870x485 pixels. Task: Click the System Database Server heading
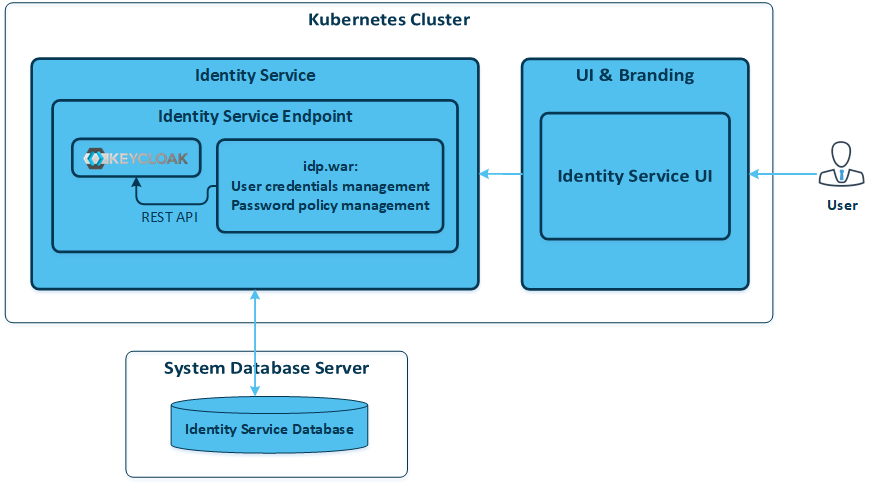pyautogui.click(x=266, y=368)
